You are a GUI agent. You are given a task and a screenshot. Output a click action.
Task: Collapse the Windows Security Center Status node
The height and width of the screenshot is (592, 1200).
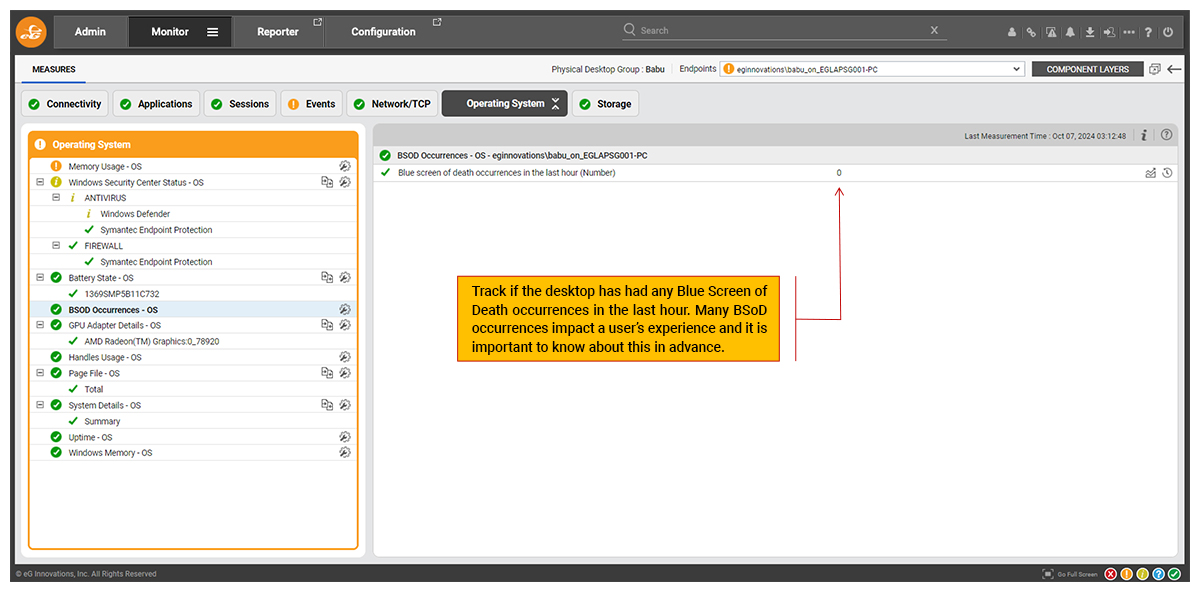click(x=40, y=183)
